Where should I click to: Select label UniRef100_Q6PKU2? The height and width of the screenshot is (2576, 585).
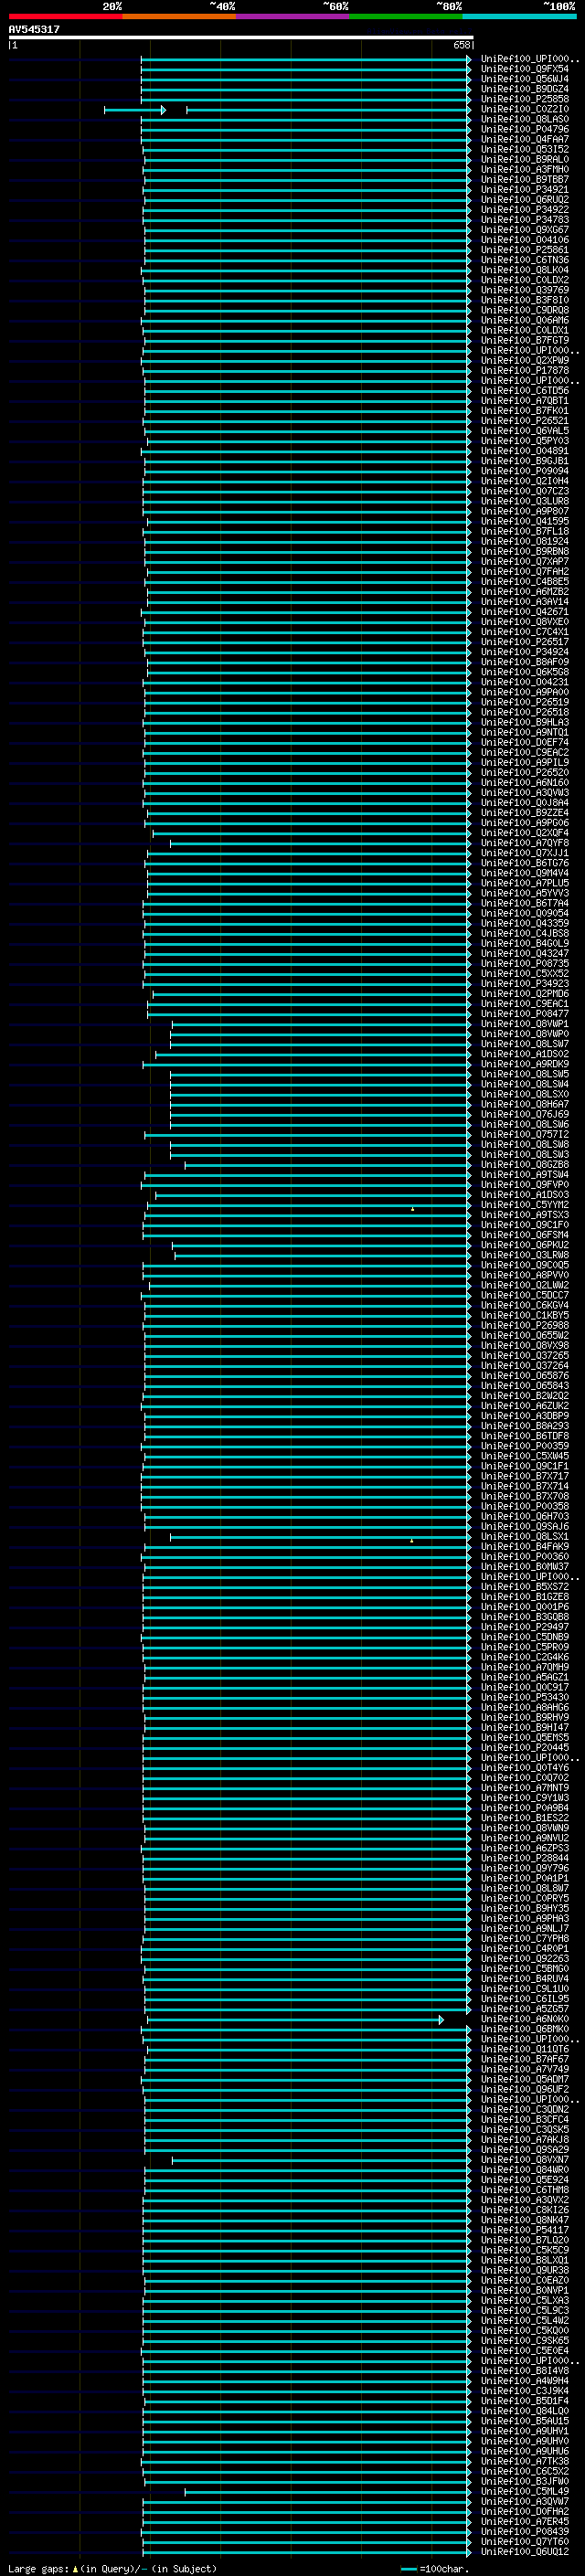pos(524,1245)
